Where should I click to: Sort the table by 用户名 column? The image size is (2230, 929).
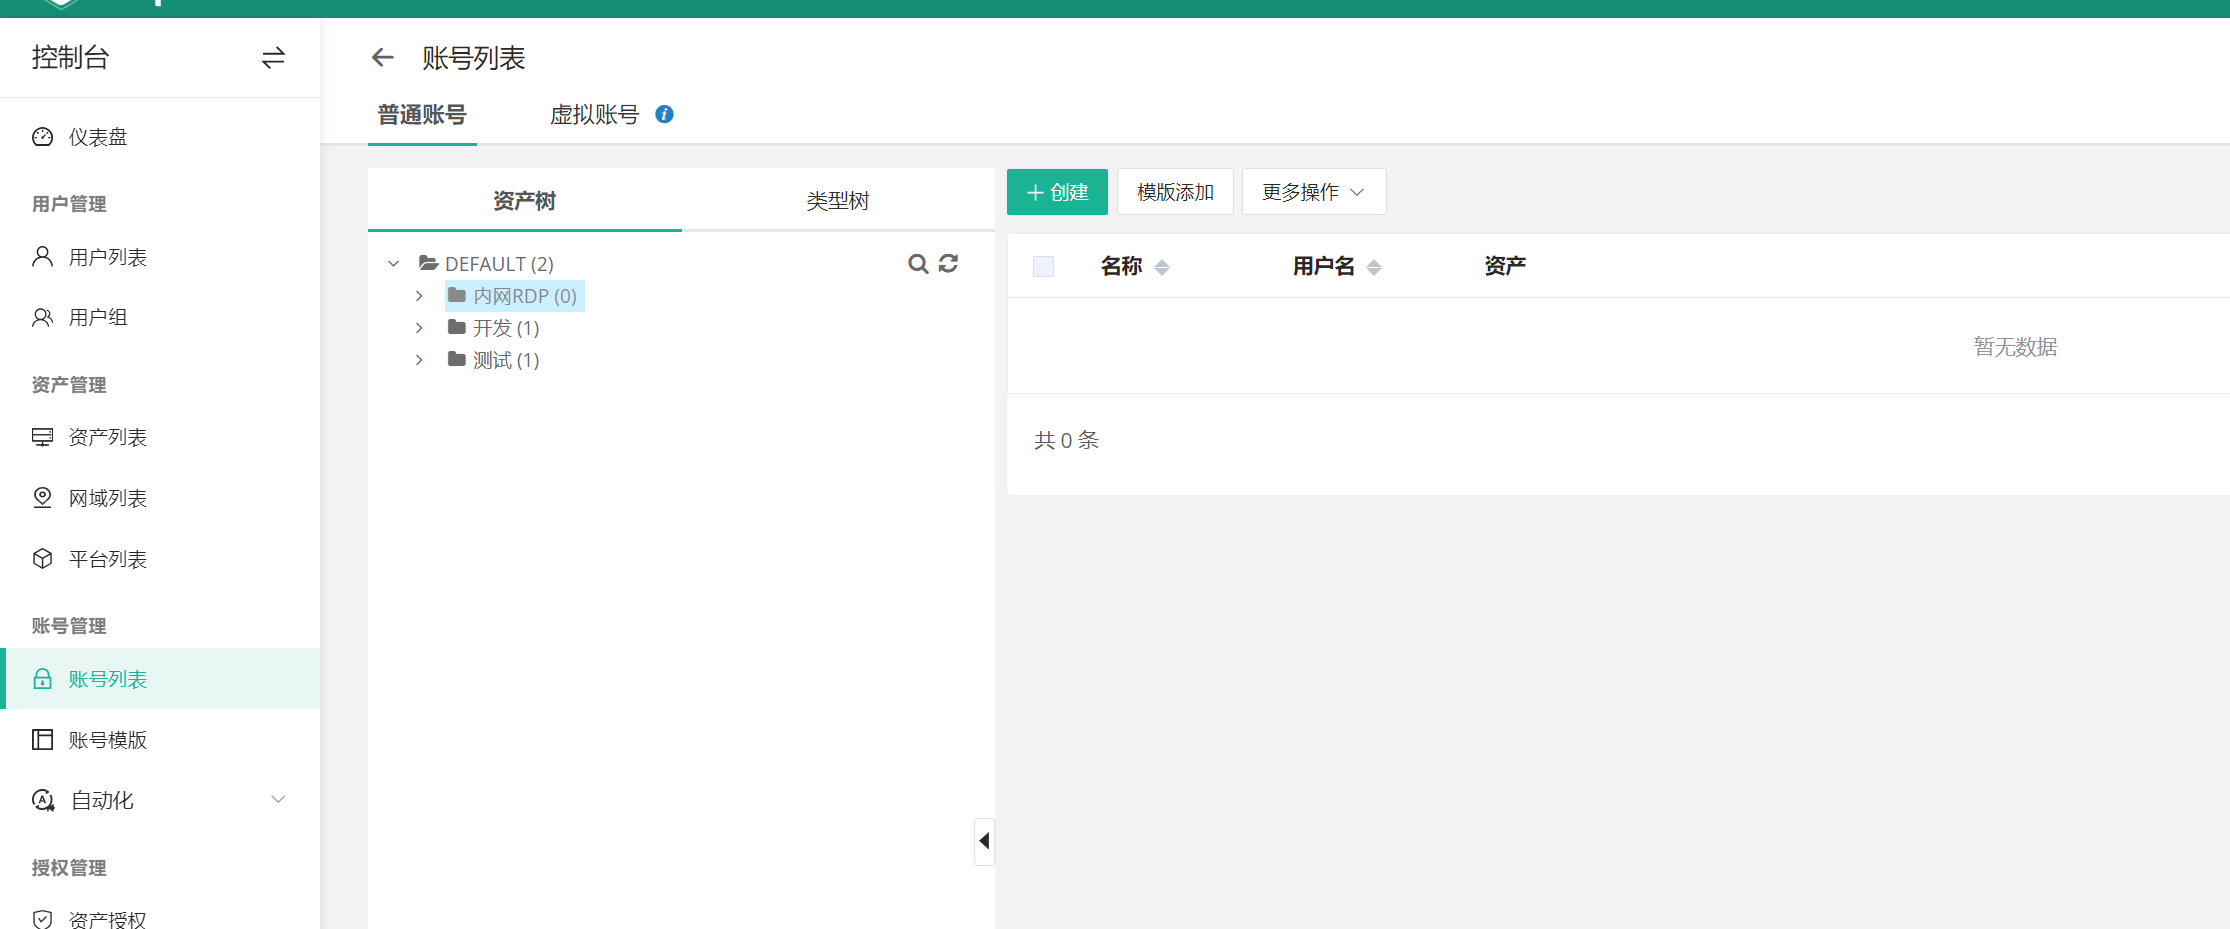(1373, 267)
